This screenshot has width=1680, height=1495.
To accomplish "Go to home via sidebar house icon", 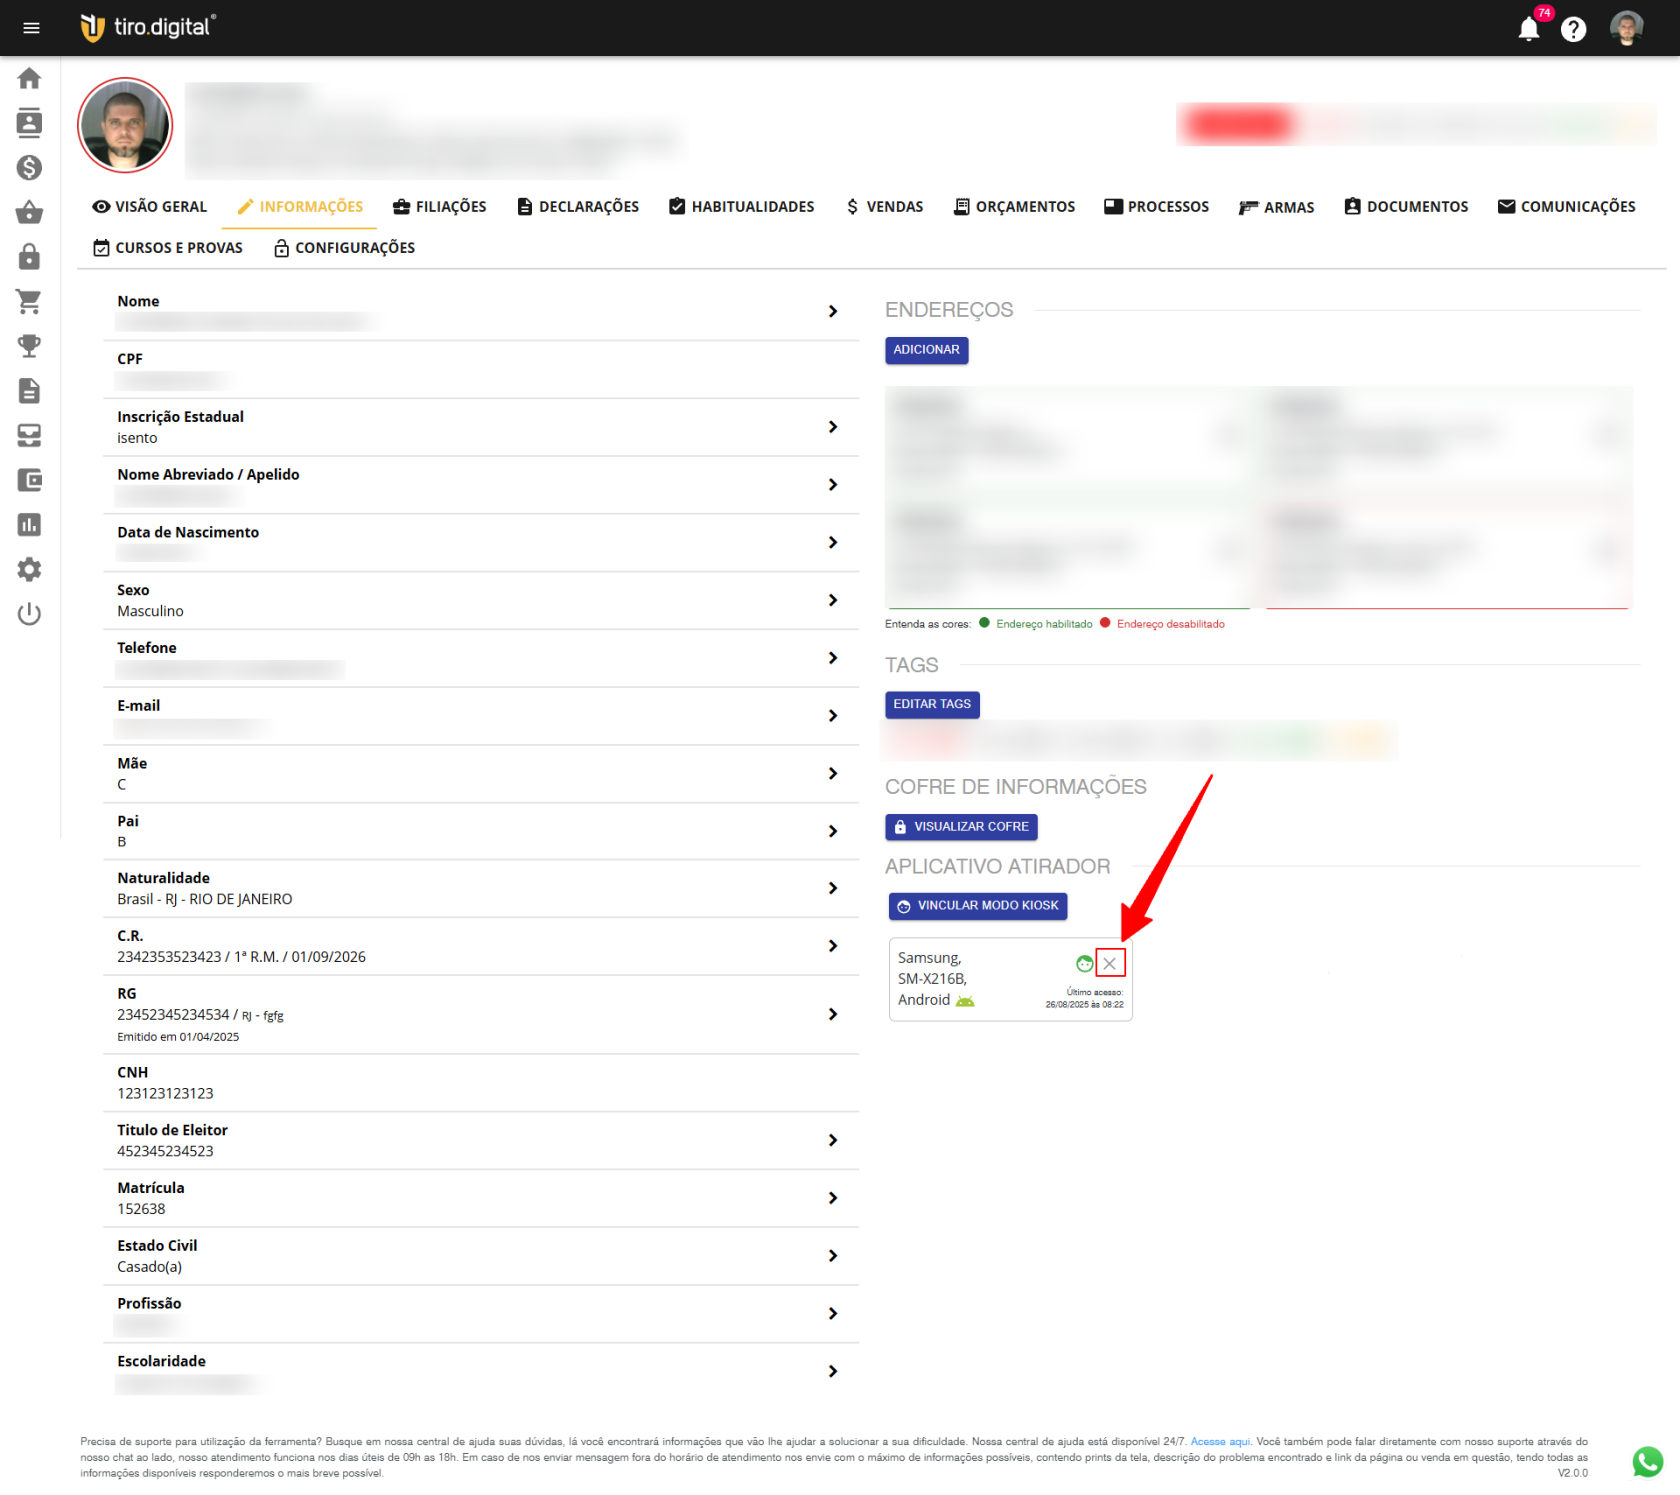I will tap(29, 78).
